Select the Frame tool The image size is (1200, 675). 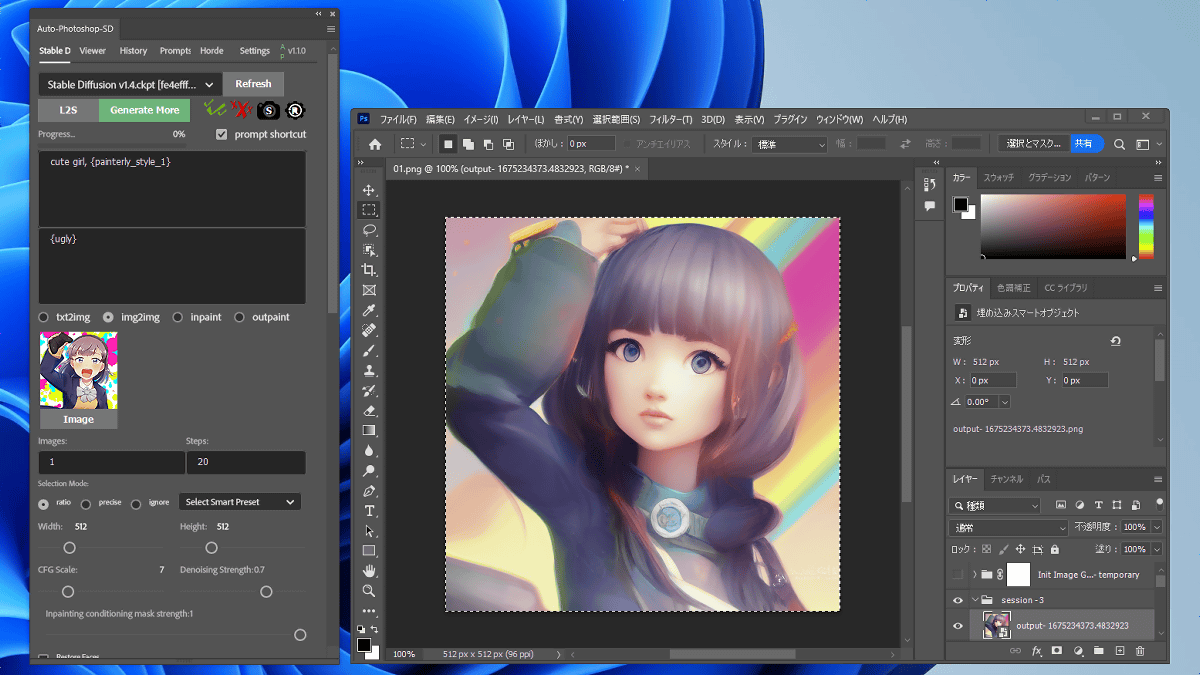click(x=369, y=291)
